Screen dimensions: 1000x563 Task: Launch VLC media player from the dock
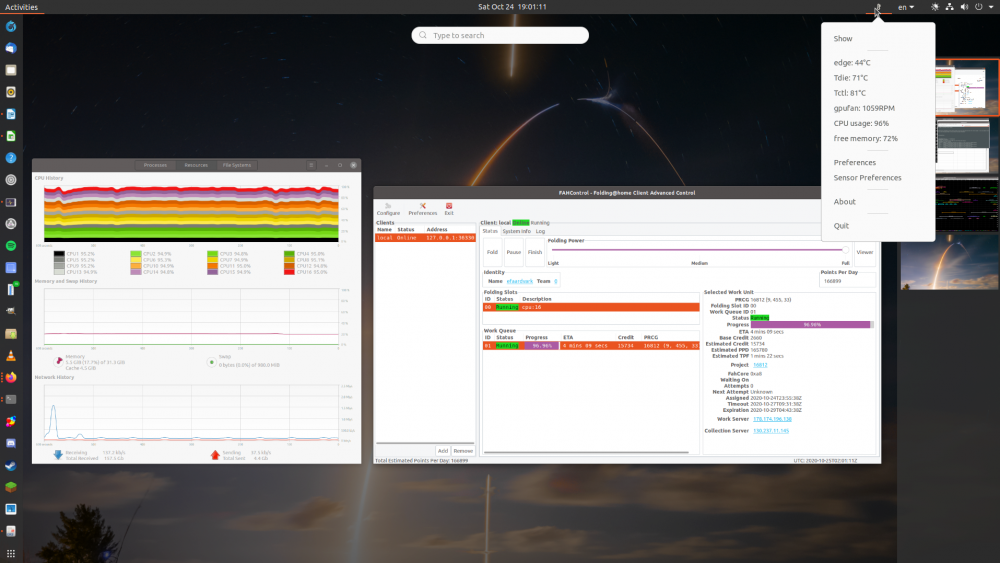tap(11, 356)
